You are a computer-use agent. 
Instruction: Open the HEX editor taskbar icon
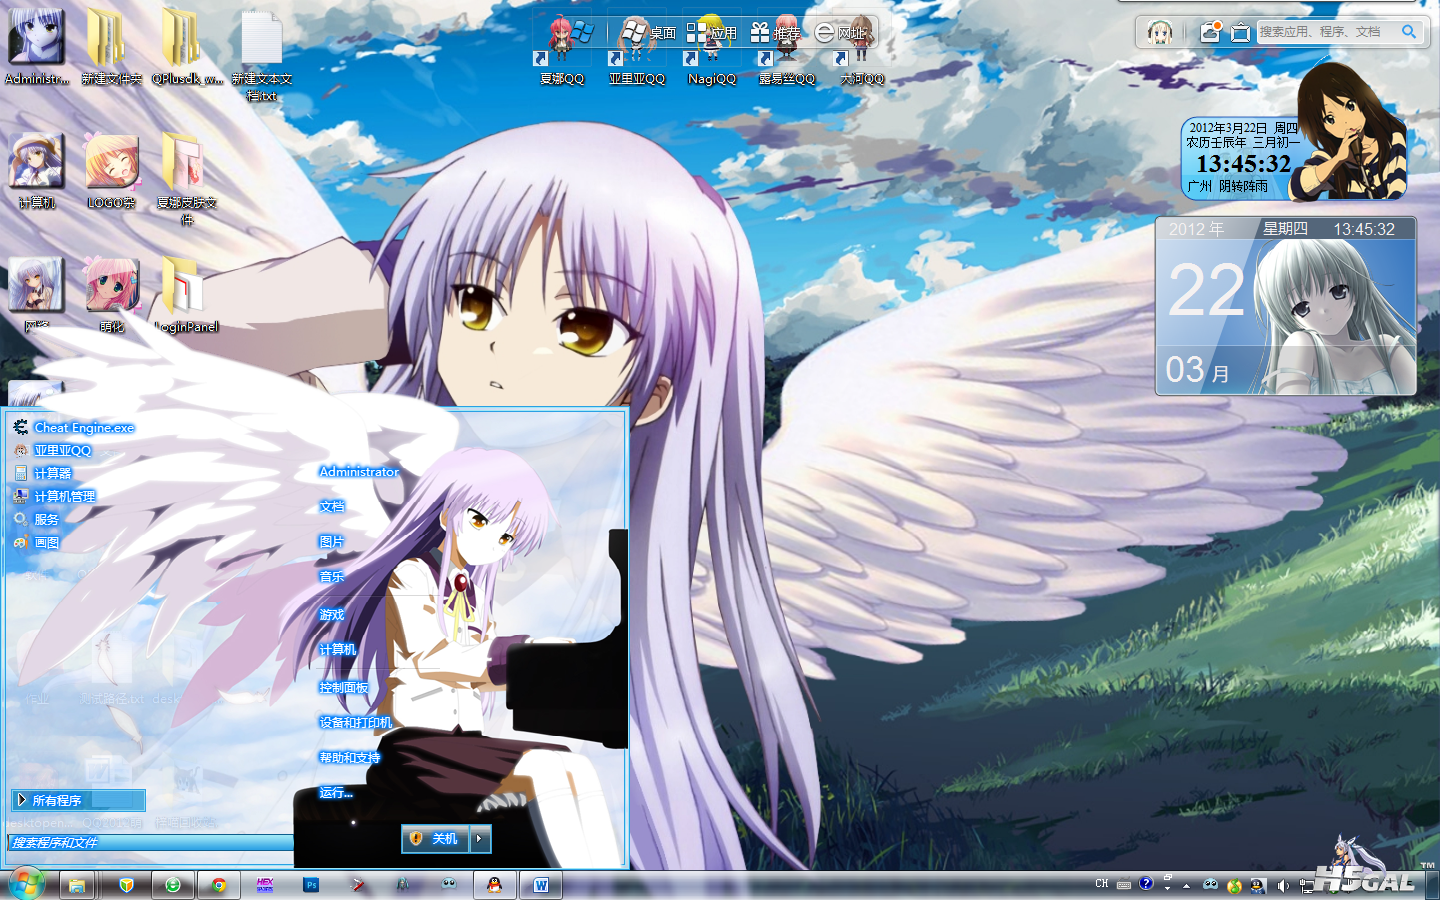pos(265,885)
